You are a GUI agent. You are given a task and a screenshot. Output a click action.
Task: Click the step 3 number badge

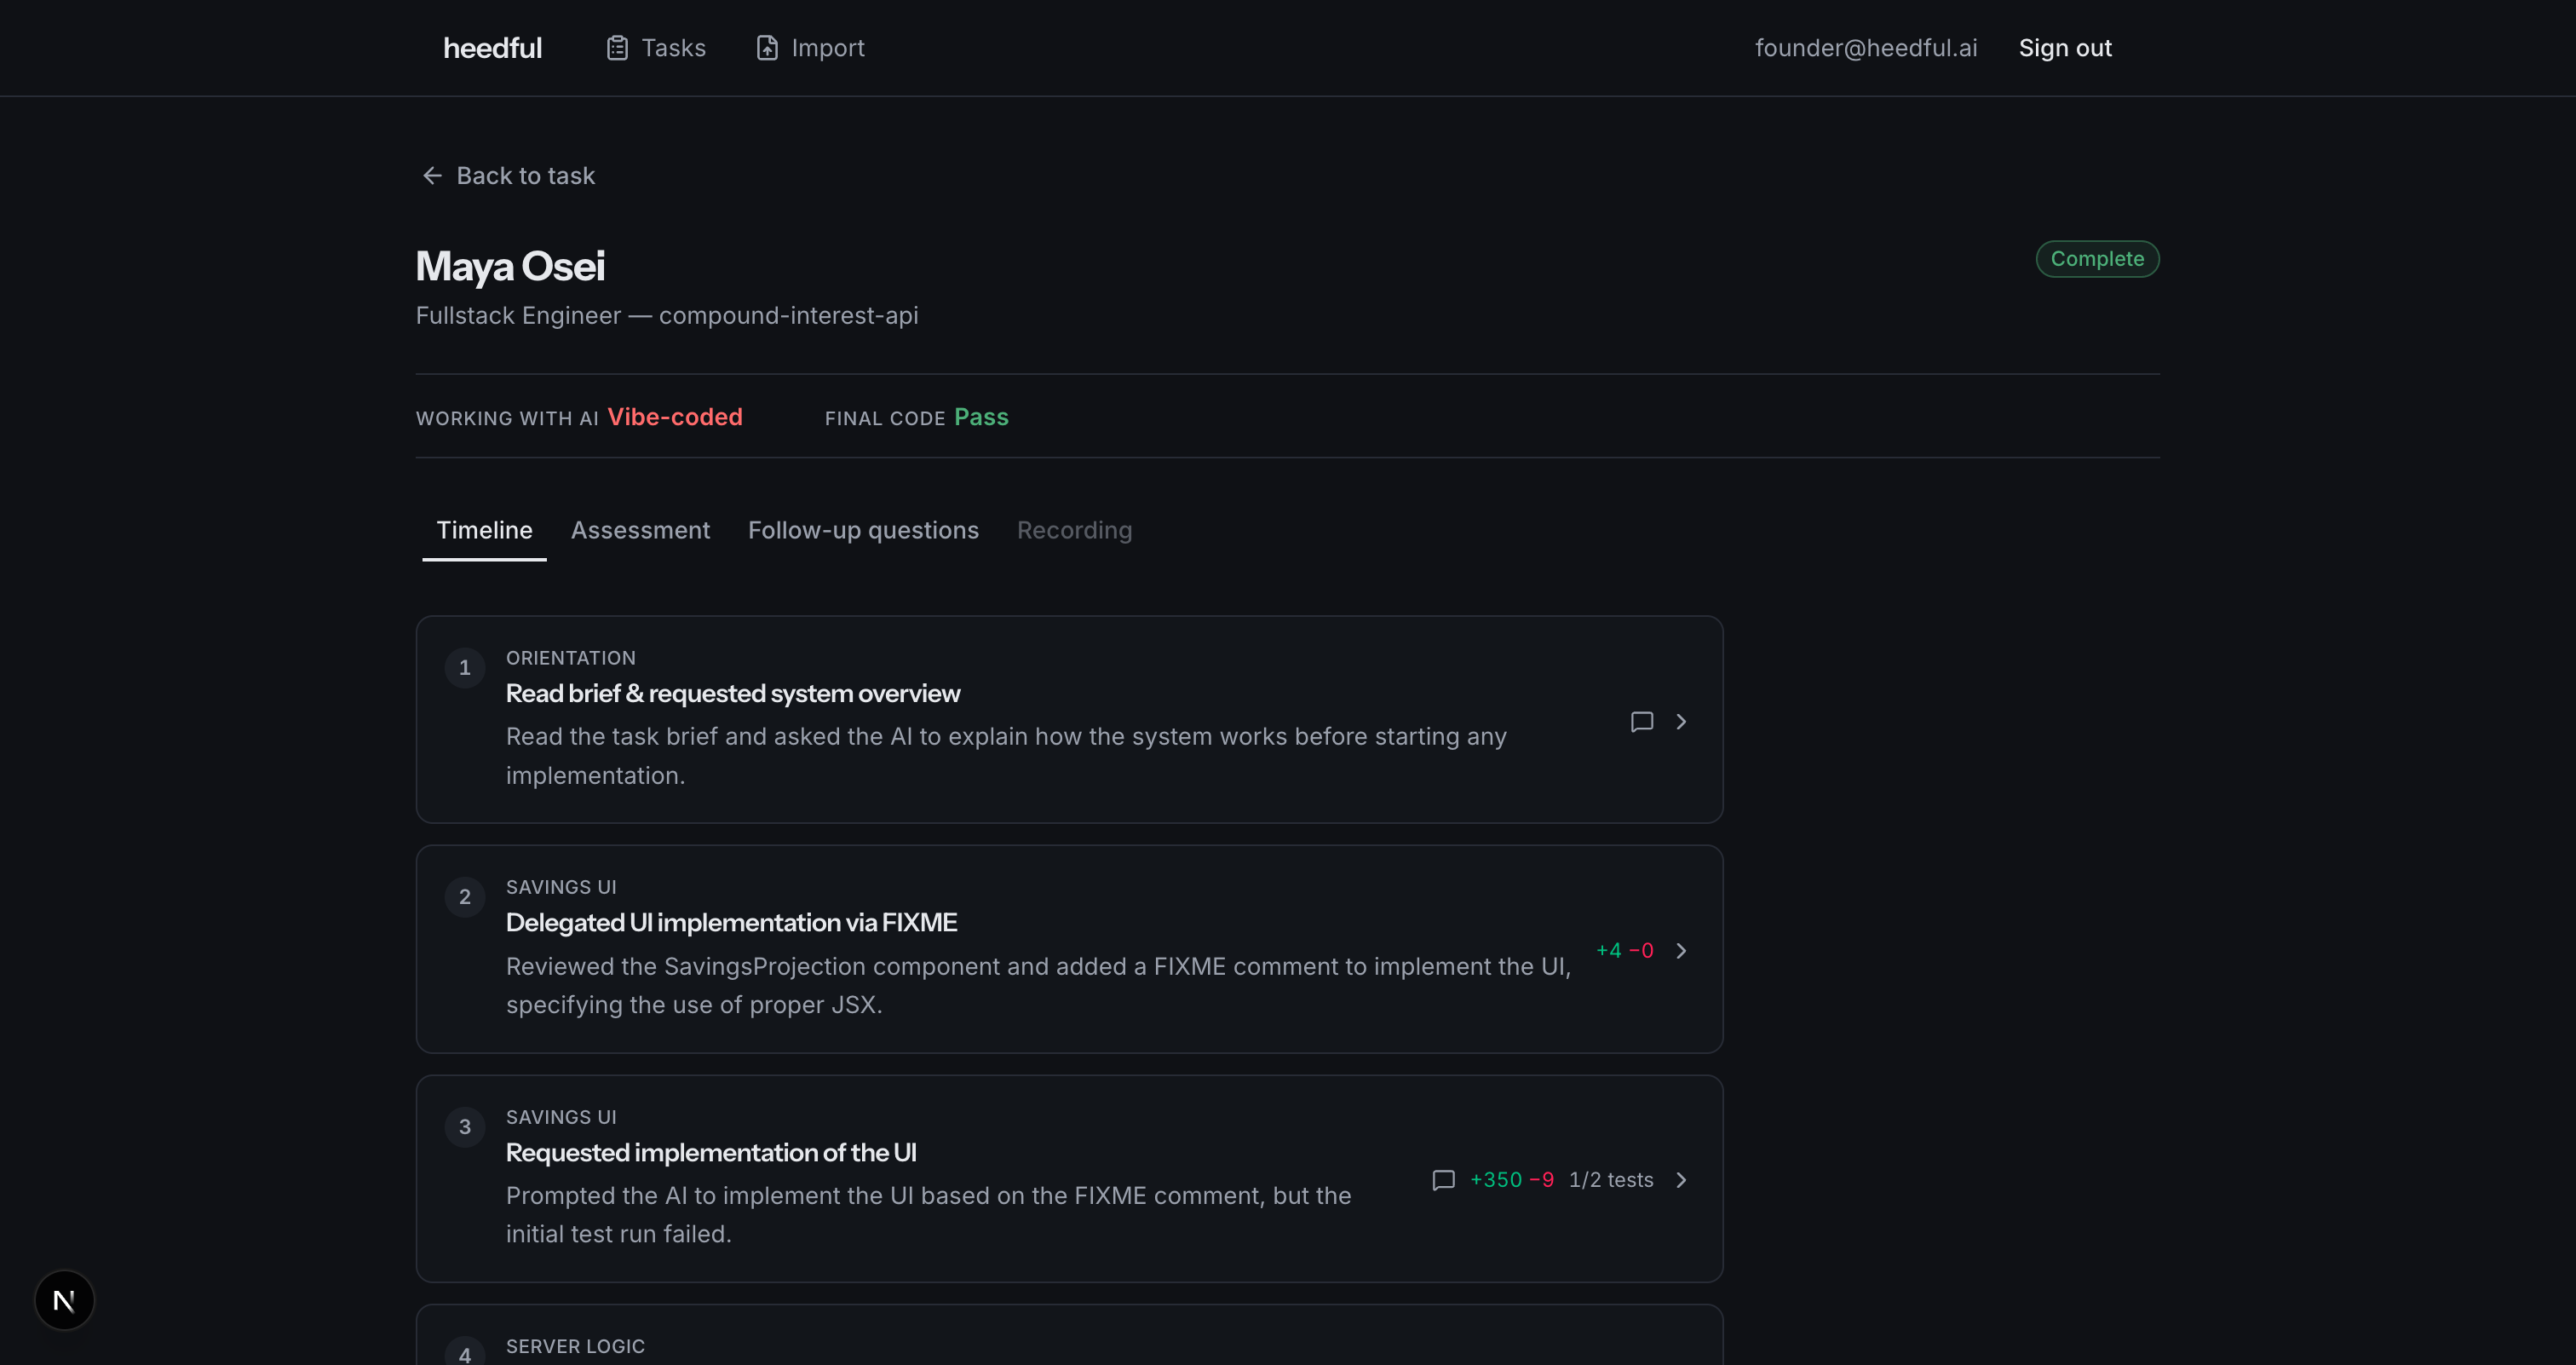(x=464, y=1127)
